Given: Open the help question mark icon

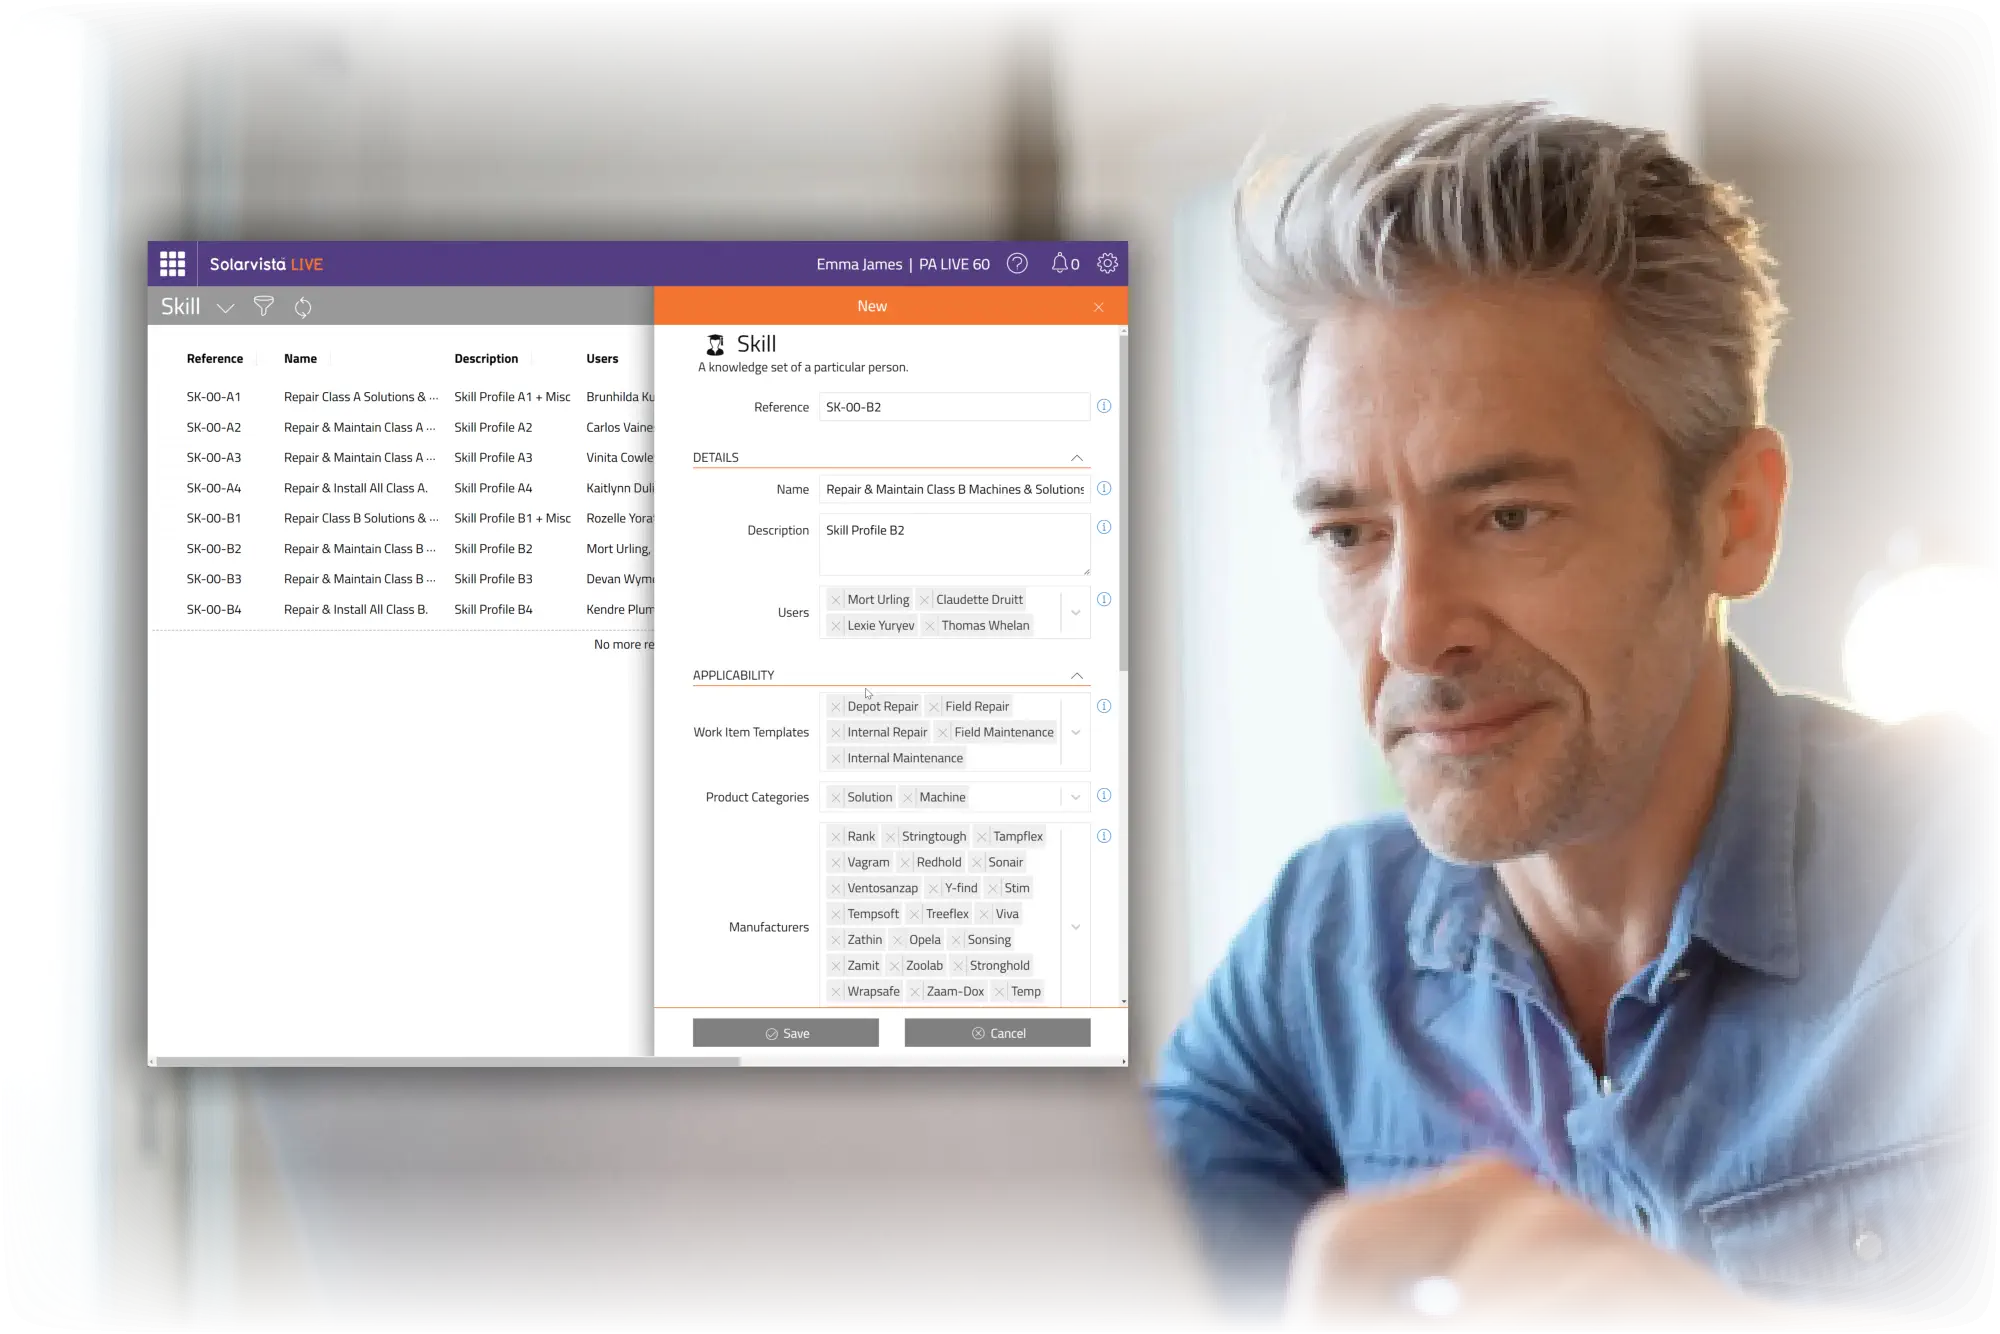Looking at the screenshot, I should pos(1017,264).
